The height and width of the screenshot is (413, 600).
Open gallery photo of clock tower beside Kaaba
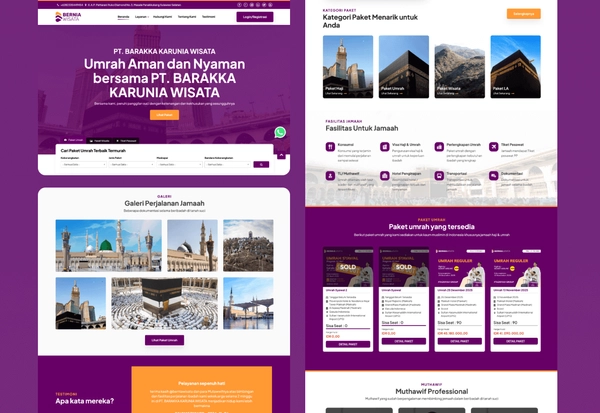(81, 303)
